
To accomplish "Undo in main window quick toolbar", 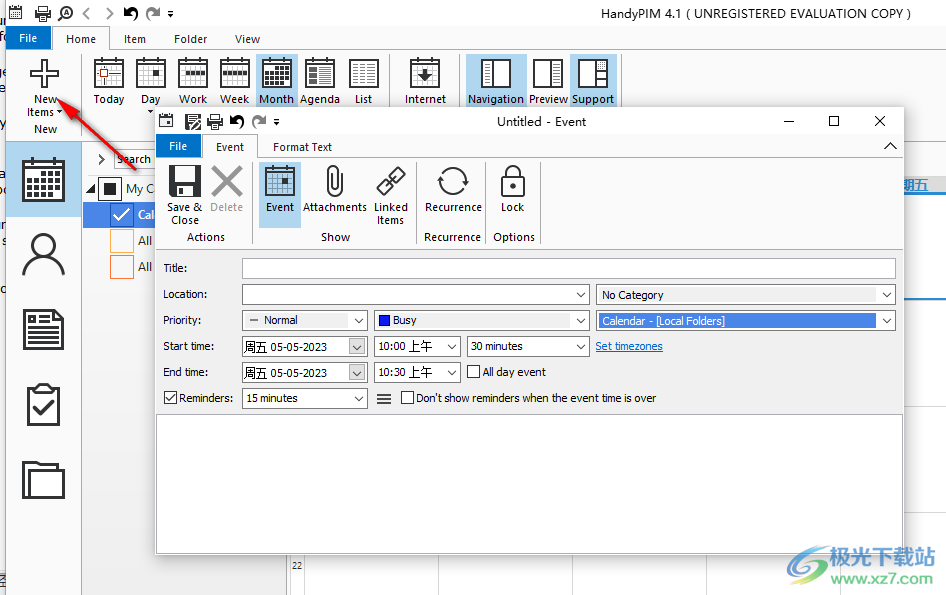I will point(130,13).
